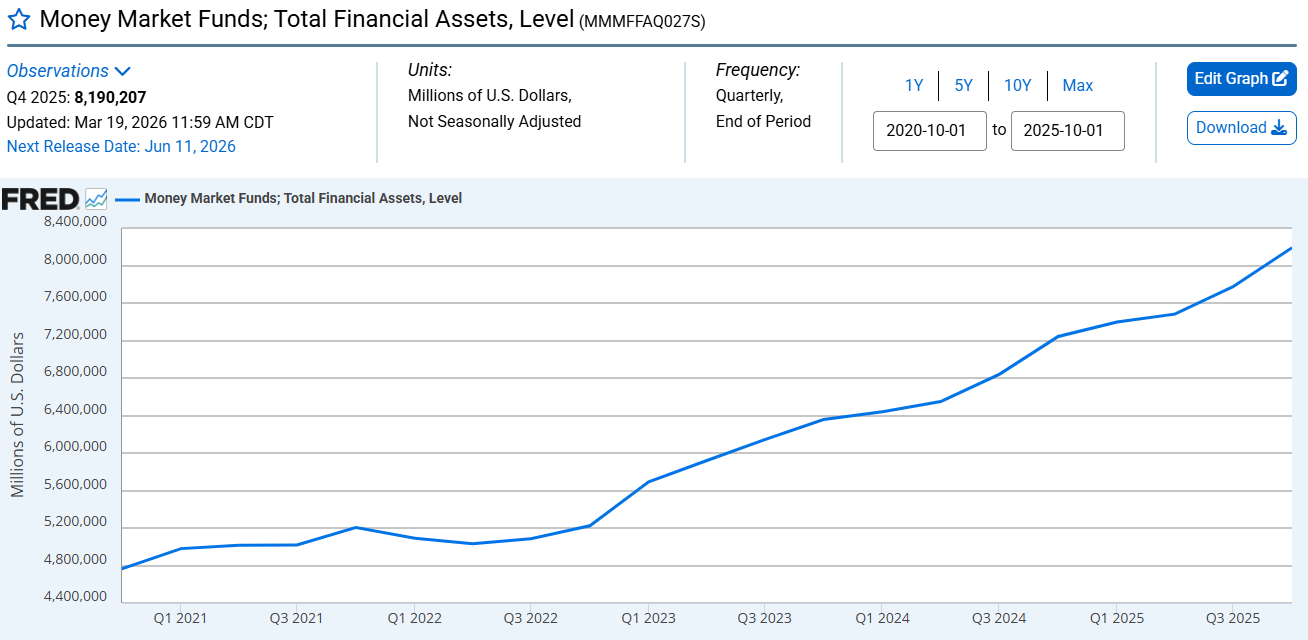
Task: Click the FRED logo chart icon
Action: click(x=97, y=197)
